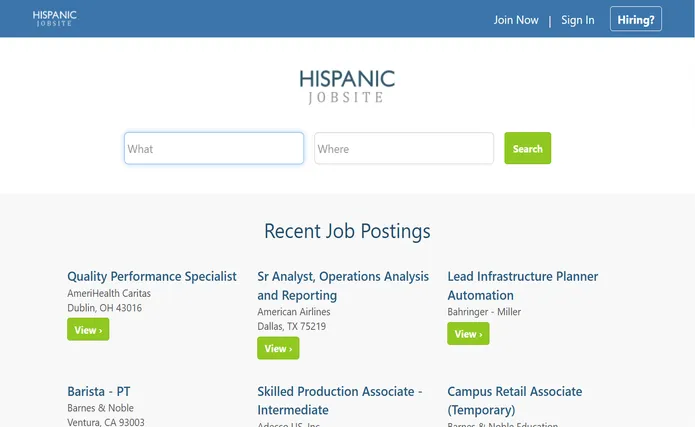Click the AmeriHealth Caritas company name
695x427 pixels.
coord(109,293)
